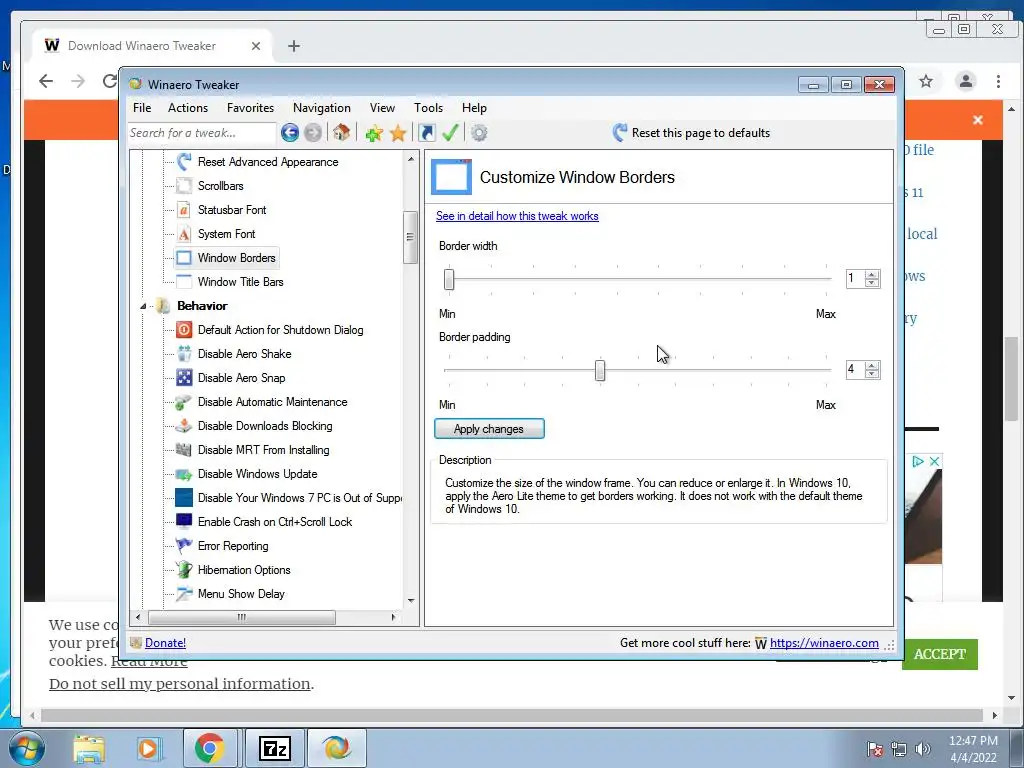Screen dimensions: 1024x768
Task: Open the Tools menu
Action: (x=428, y=108)
